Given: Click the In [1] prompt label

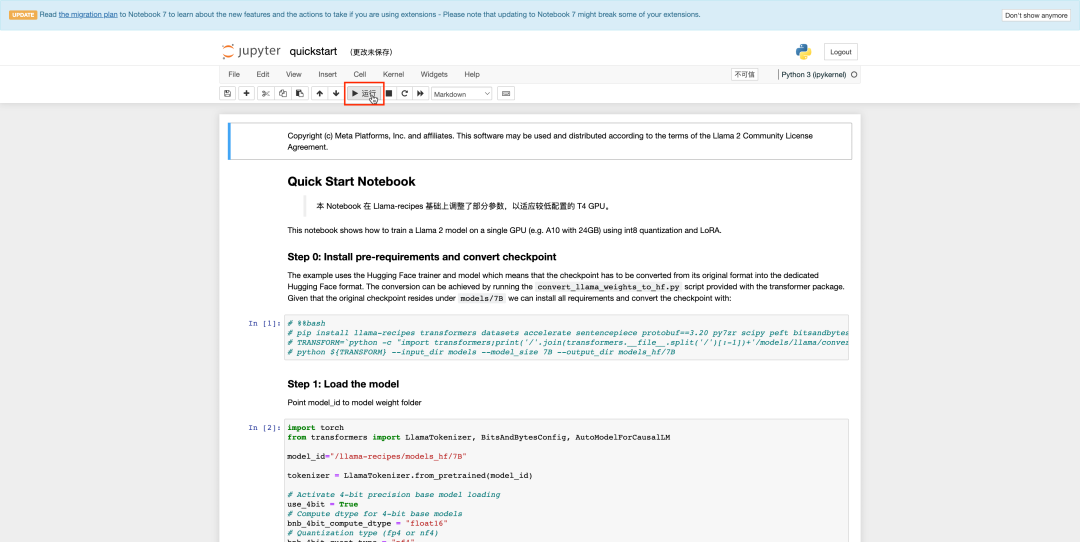Looking at the screenshot, I should 264,323.
